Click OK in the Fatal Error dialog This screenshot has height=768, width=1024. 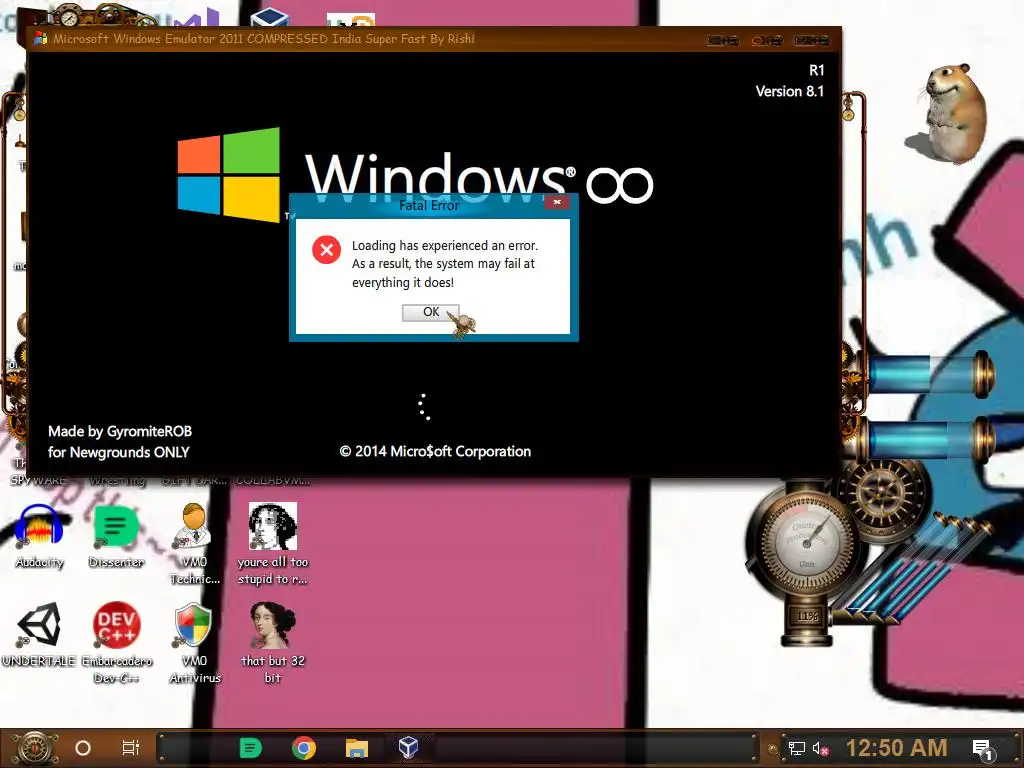pos(430,312)
